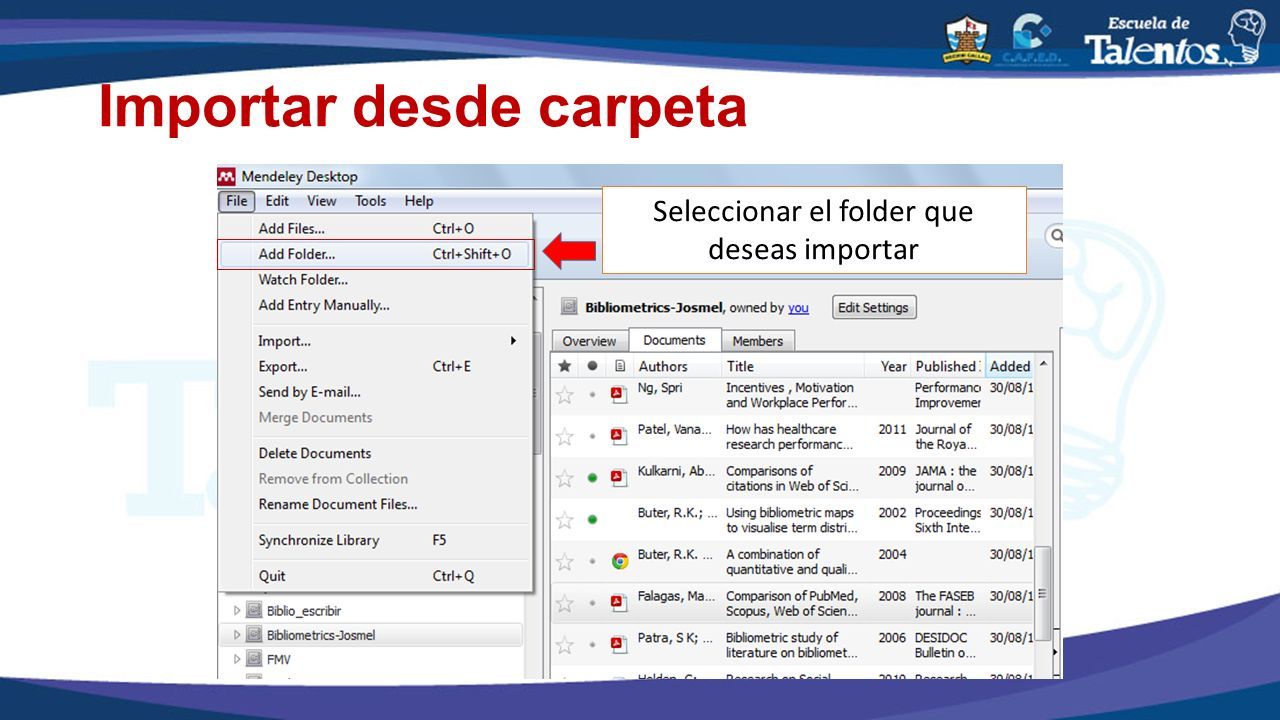The image size is (1280, 720).
Task: Open the Help menu
Action: coord(419,201)
